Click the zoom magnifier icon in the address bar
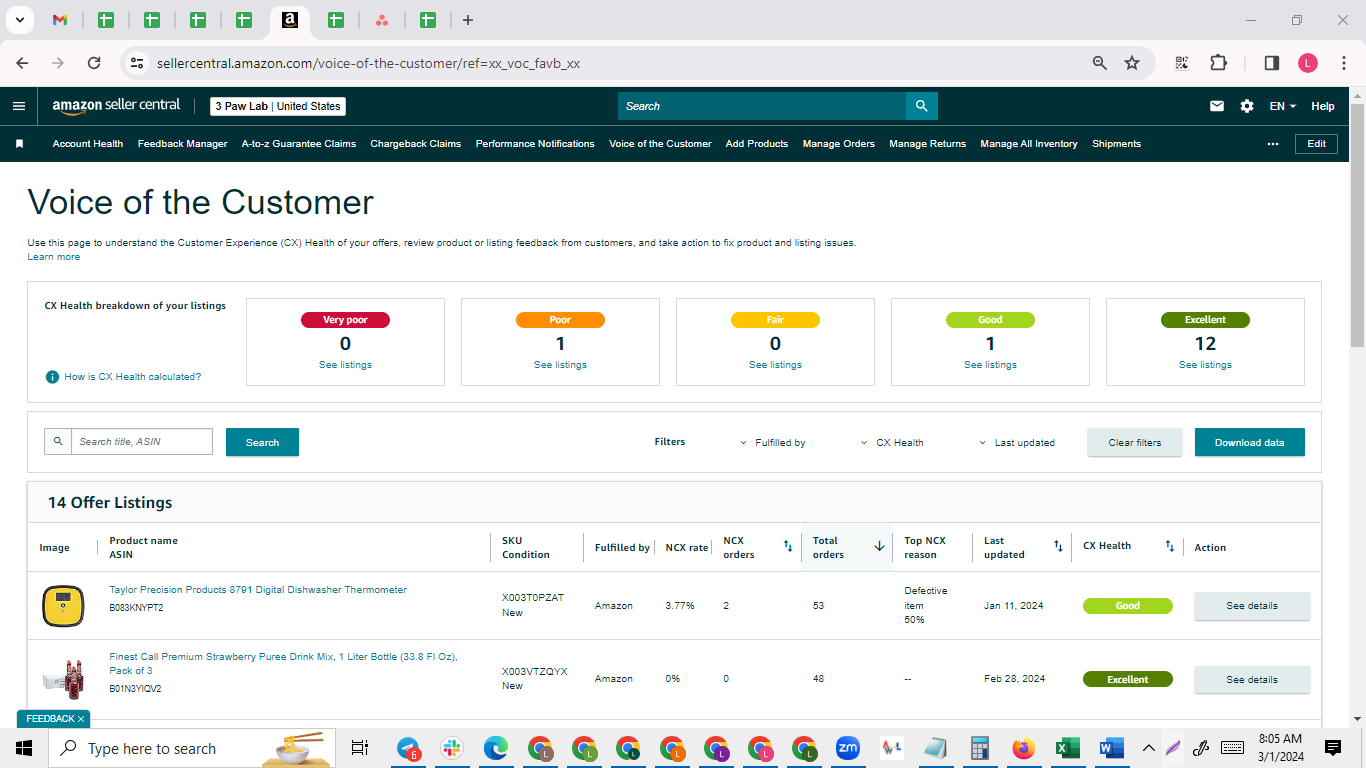This screenshot has width=1366, height=768. coord(1100,63)
